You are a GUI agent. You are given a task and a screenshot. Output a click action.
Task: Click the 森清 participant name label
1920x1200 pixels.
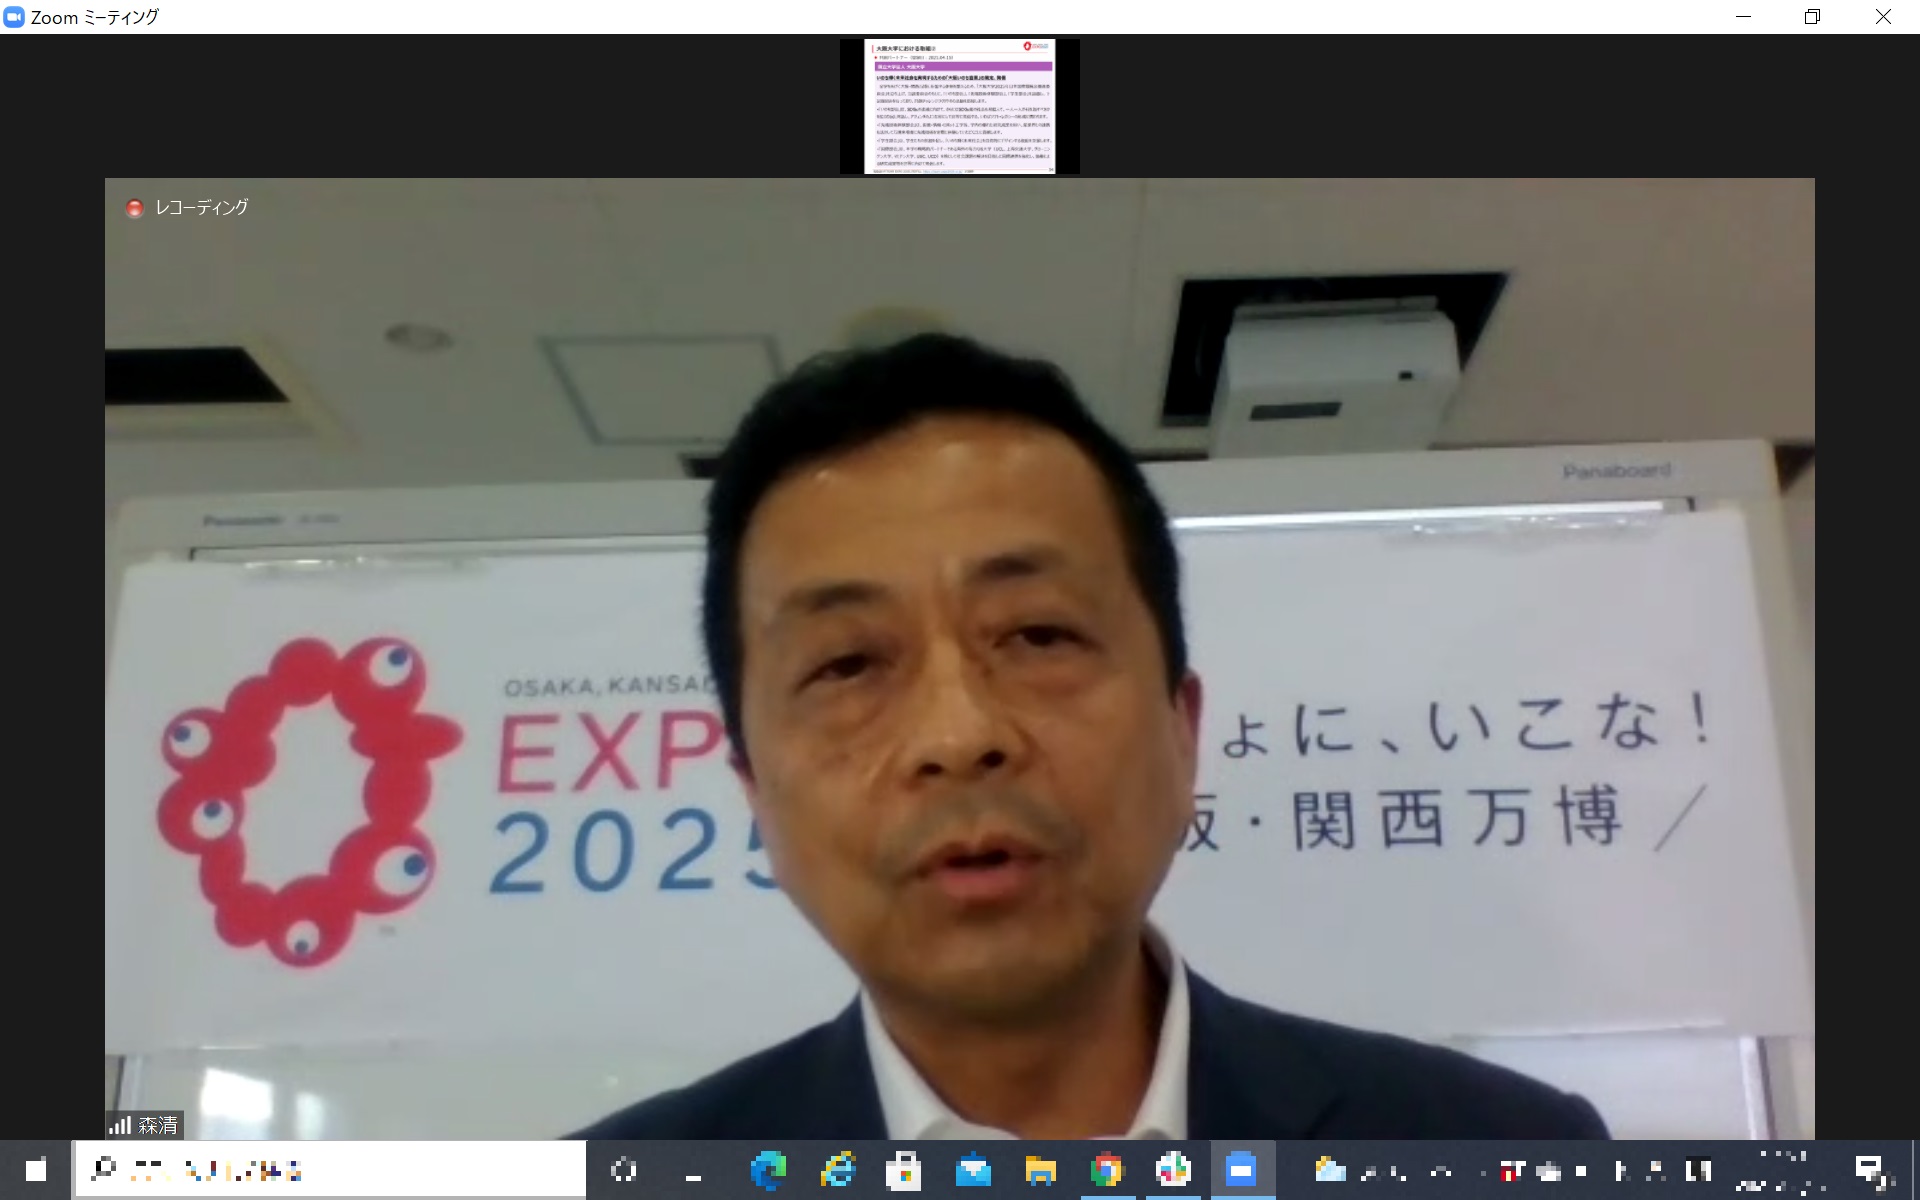[157, 1125]
